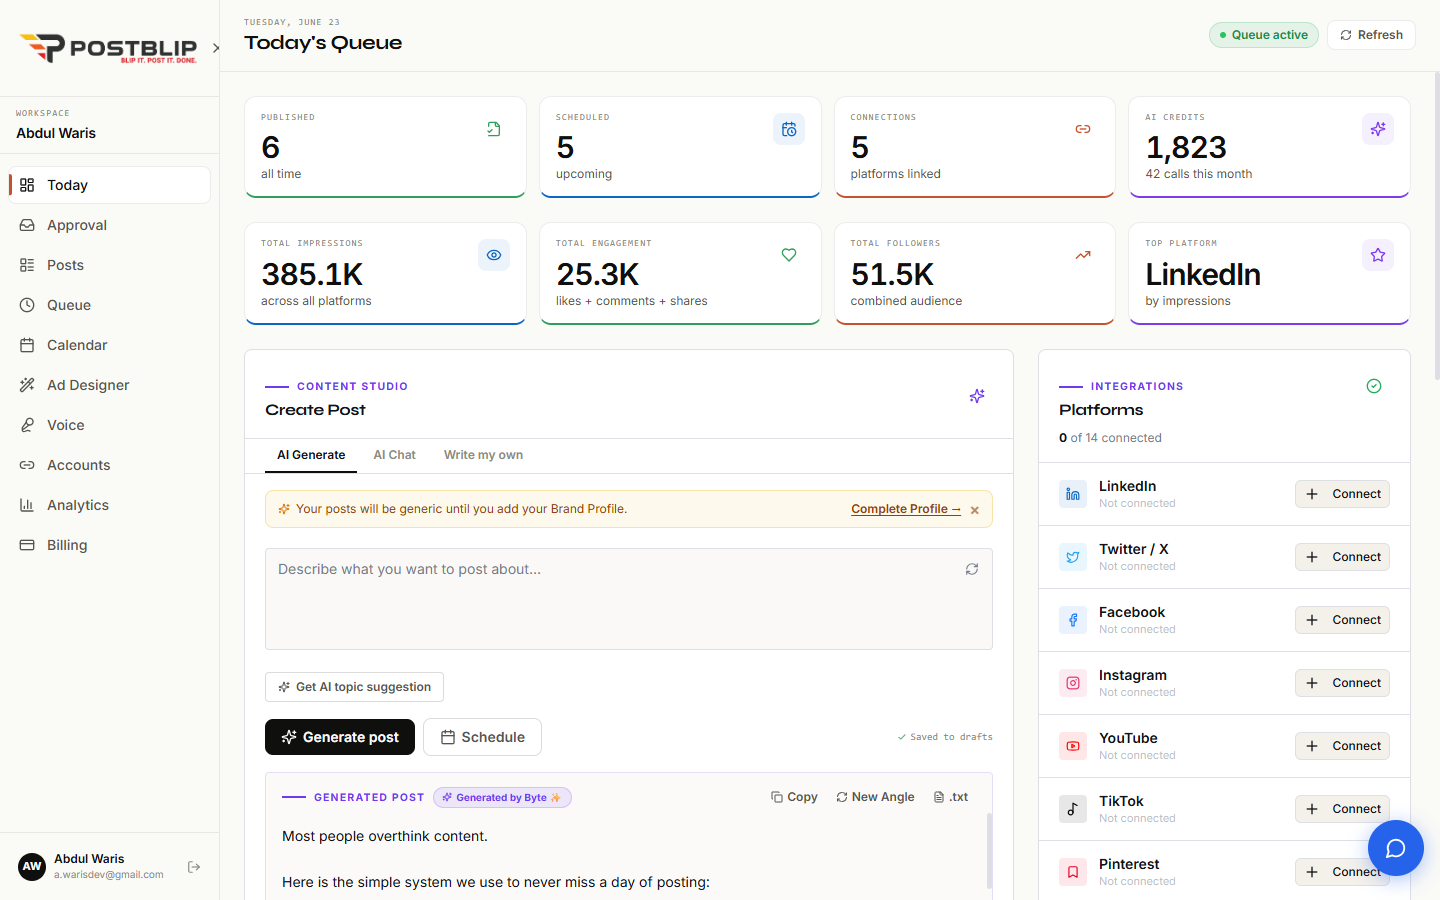1440x900 pixels.
Task: Request a New Angle for the post
Action: (875, 797)
